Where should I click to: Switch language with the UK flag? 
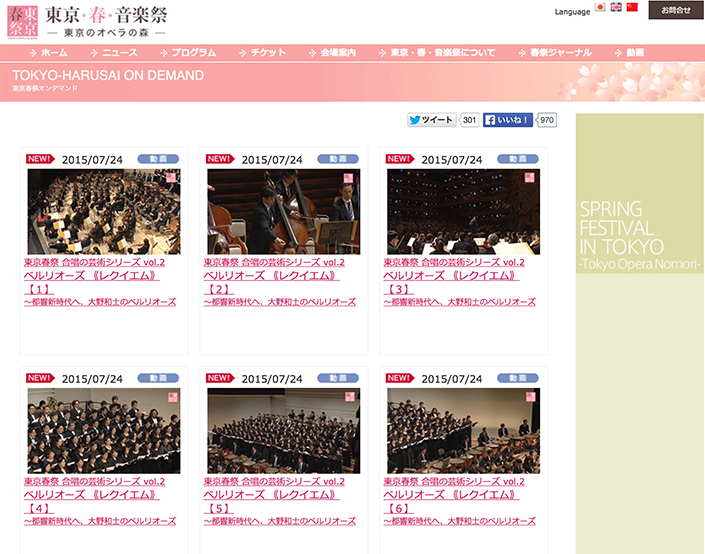(x=616, y=7)
